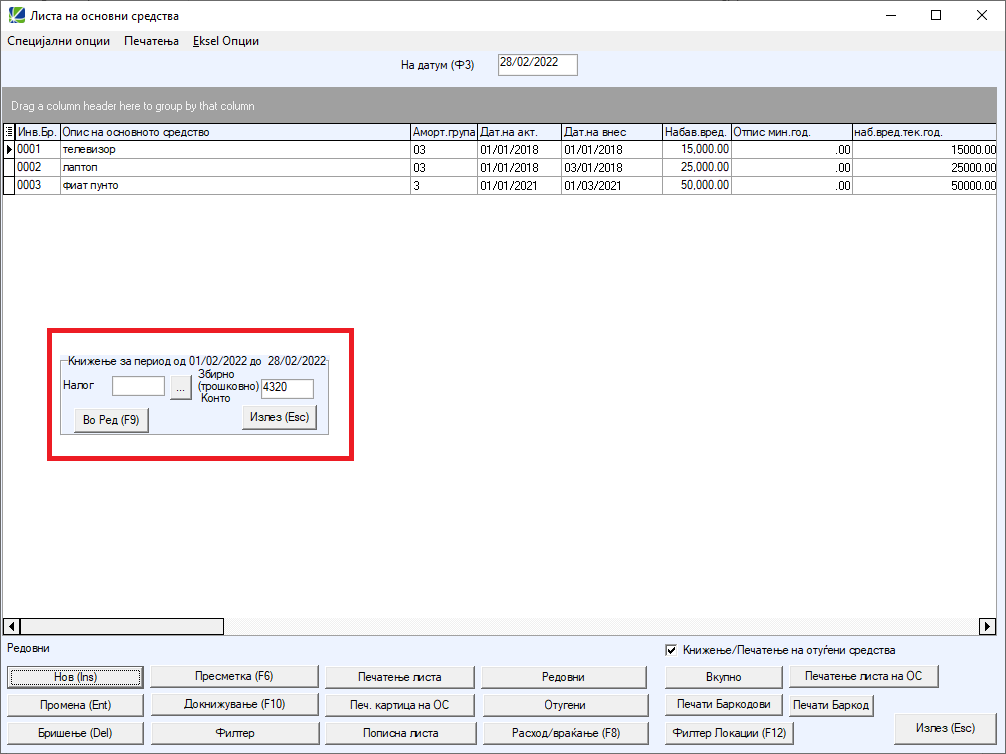
Task: Click the Пресметка (F6) button
Action: pyautogui.click(x=234, y=676)
